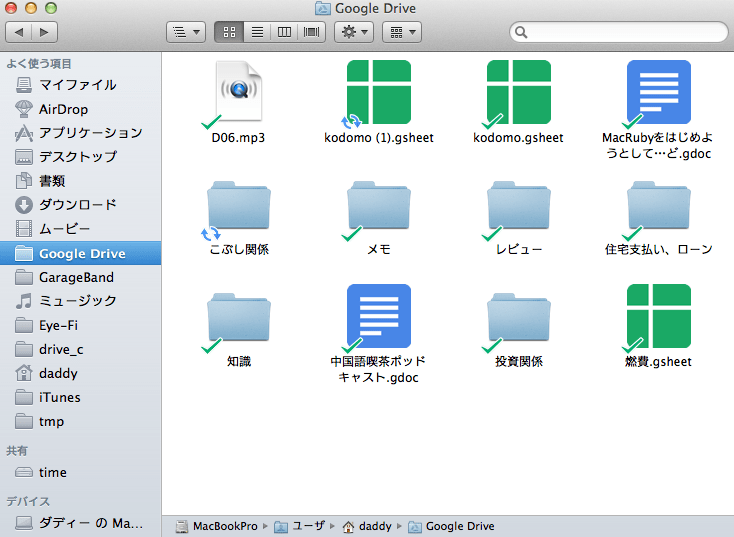Open the item arrangement dropdown
The image size is (734, 537).
coord(402,32)
